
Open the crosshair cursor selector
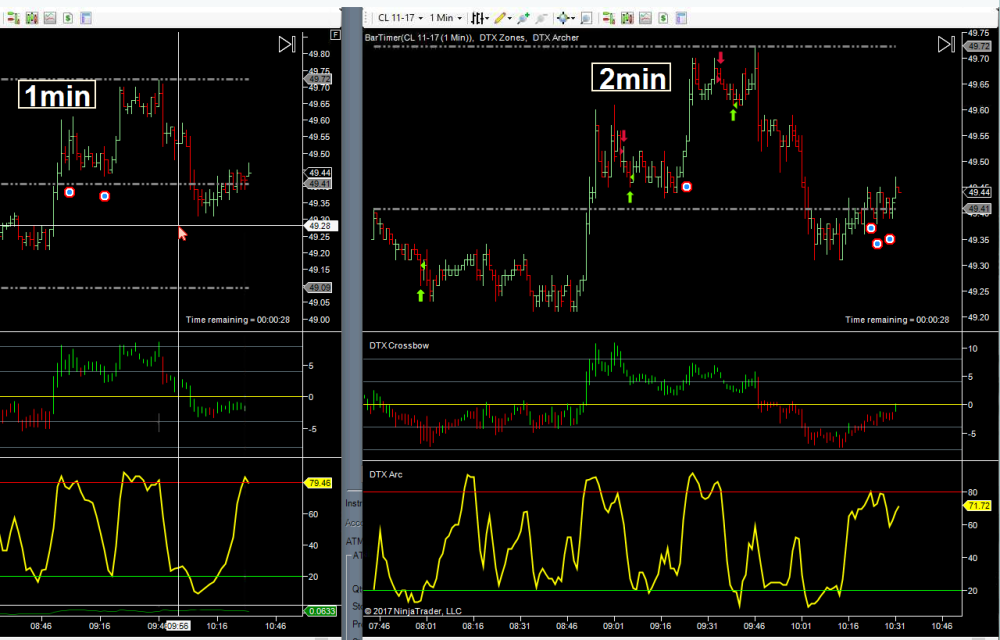pos(565,17)
